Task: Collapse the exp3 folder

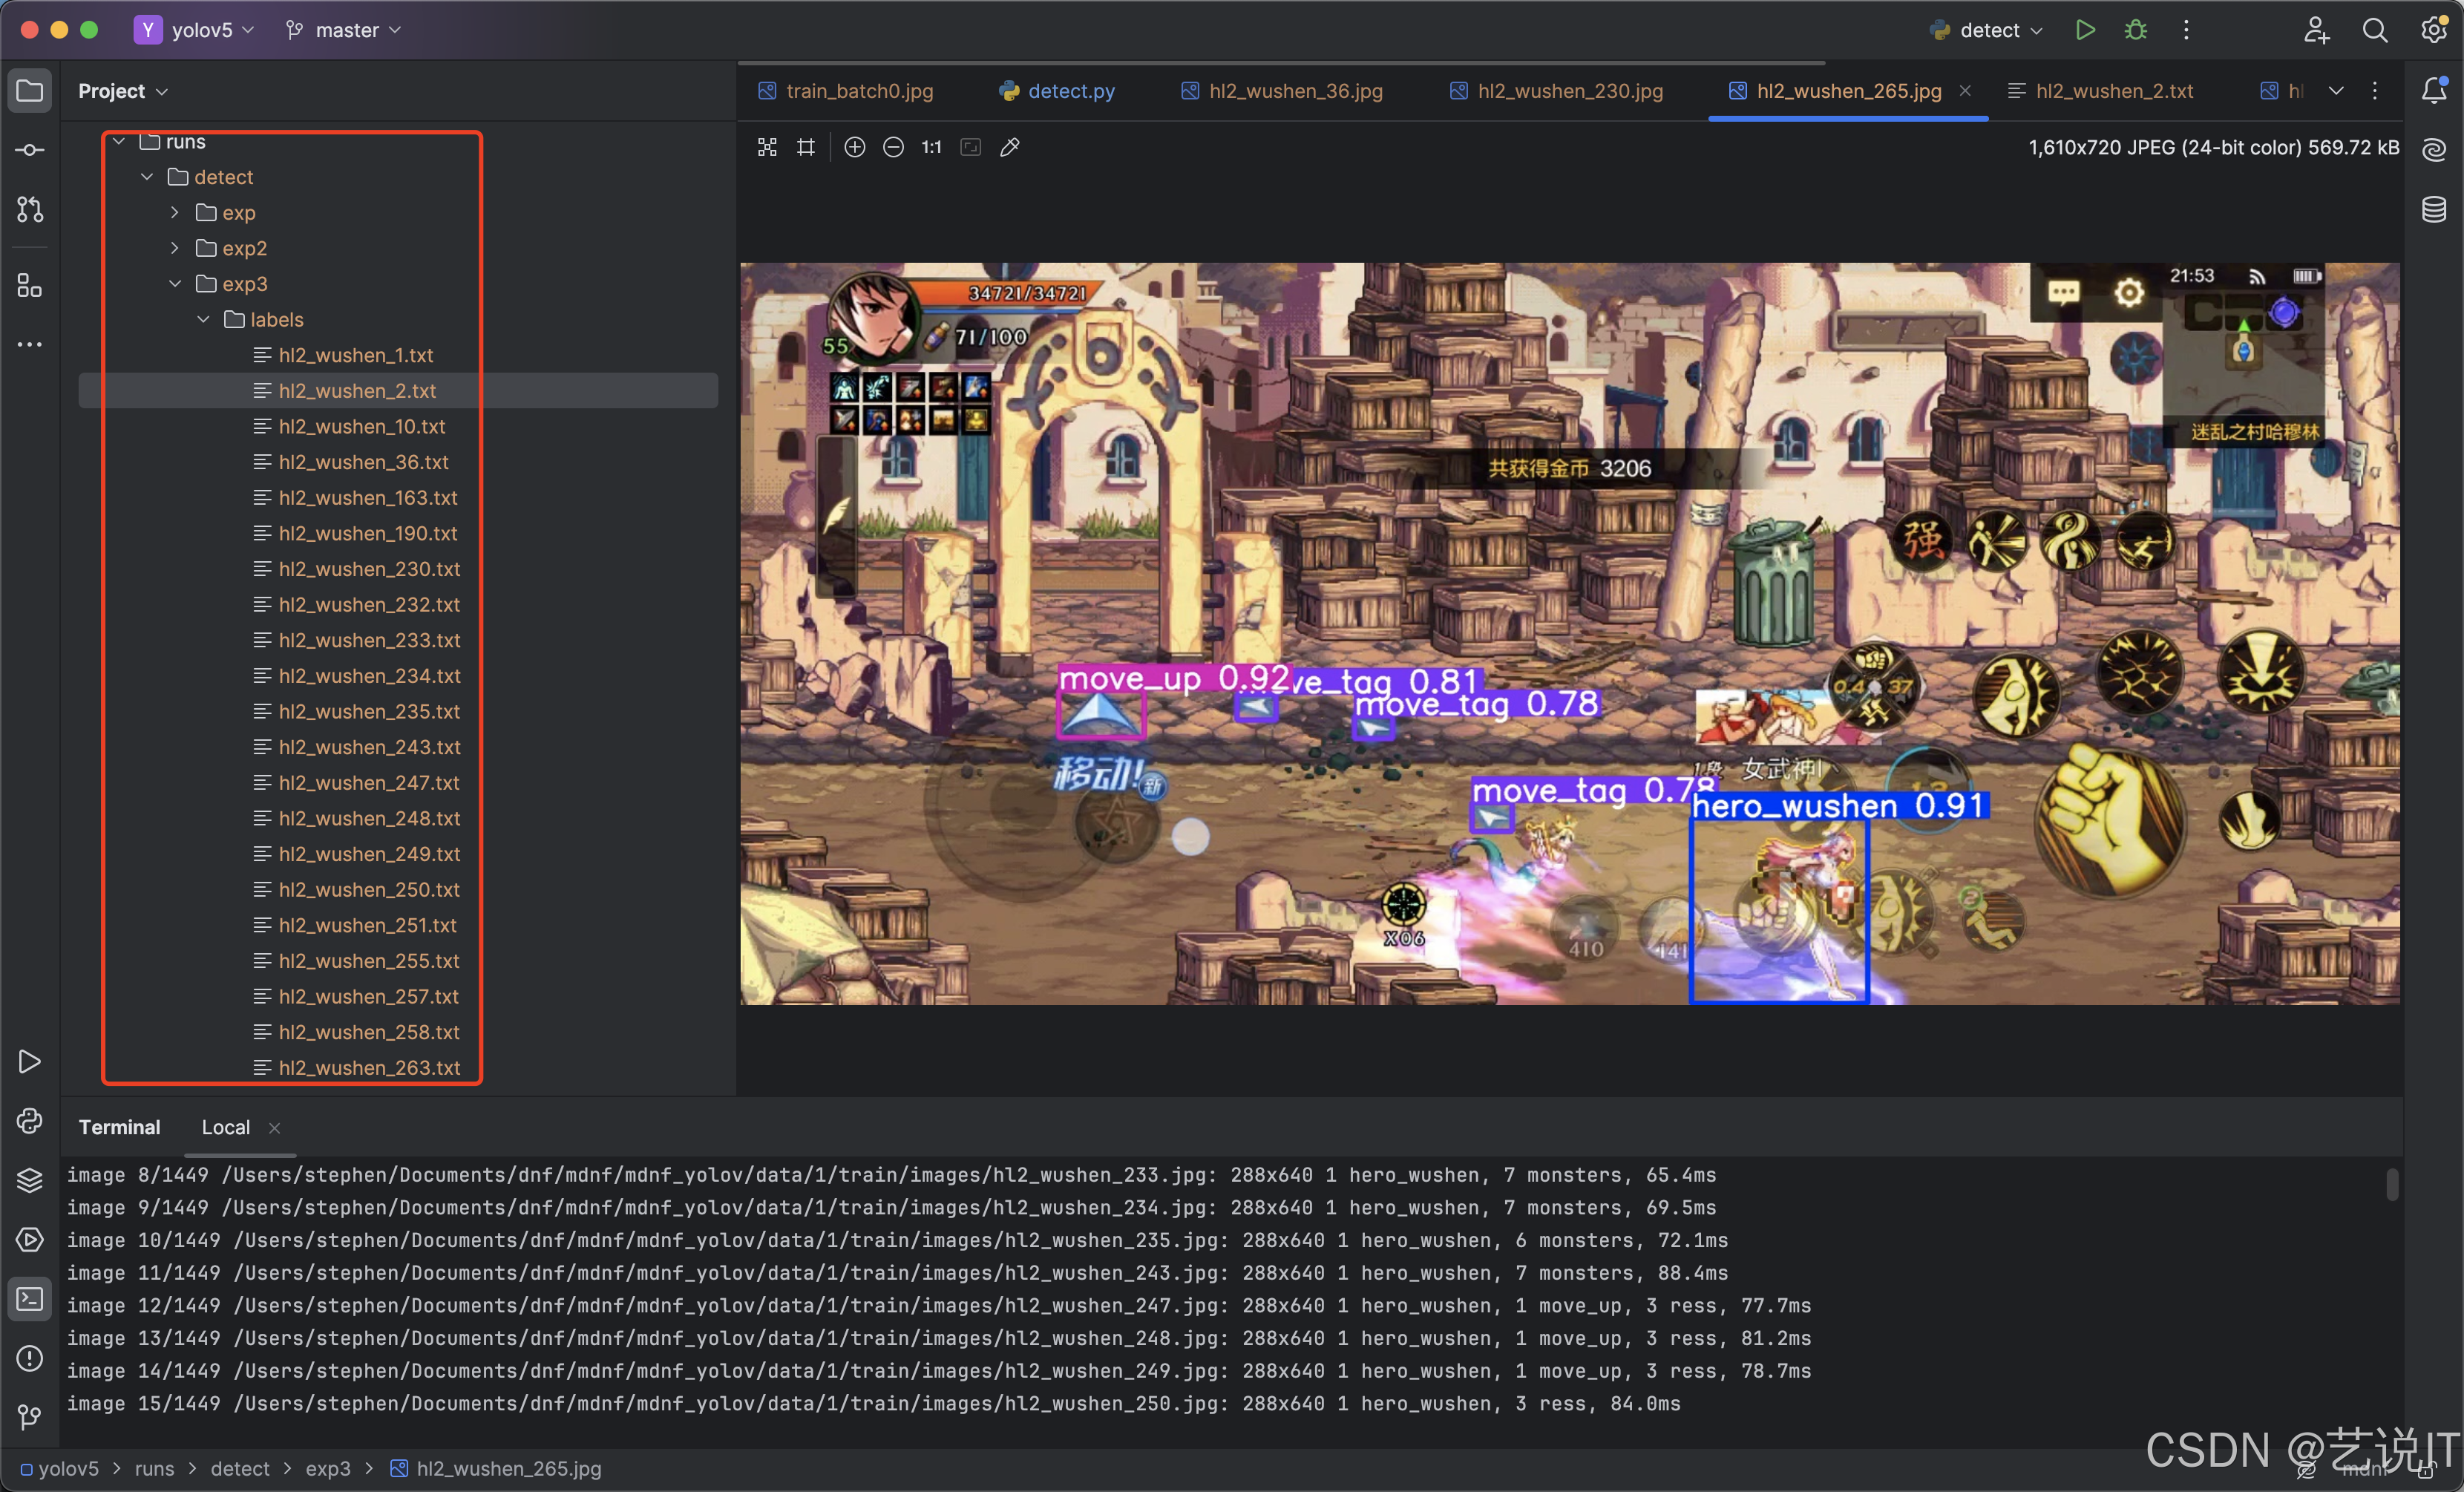Action: (175, 284)
